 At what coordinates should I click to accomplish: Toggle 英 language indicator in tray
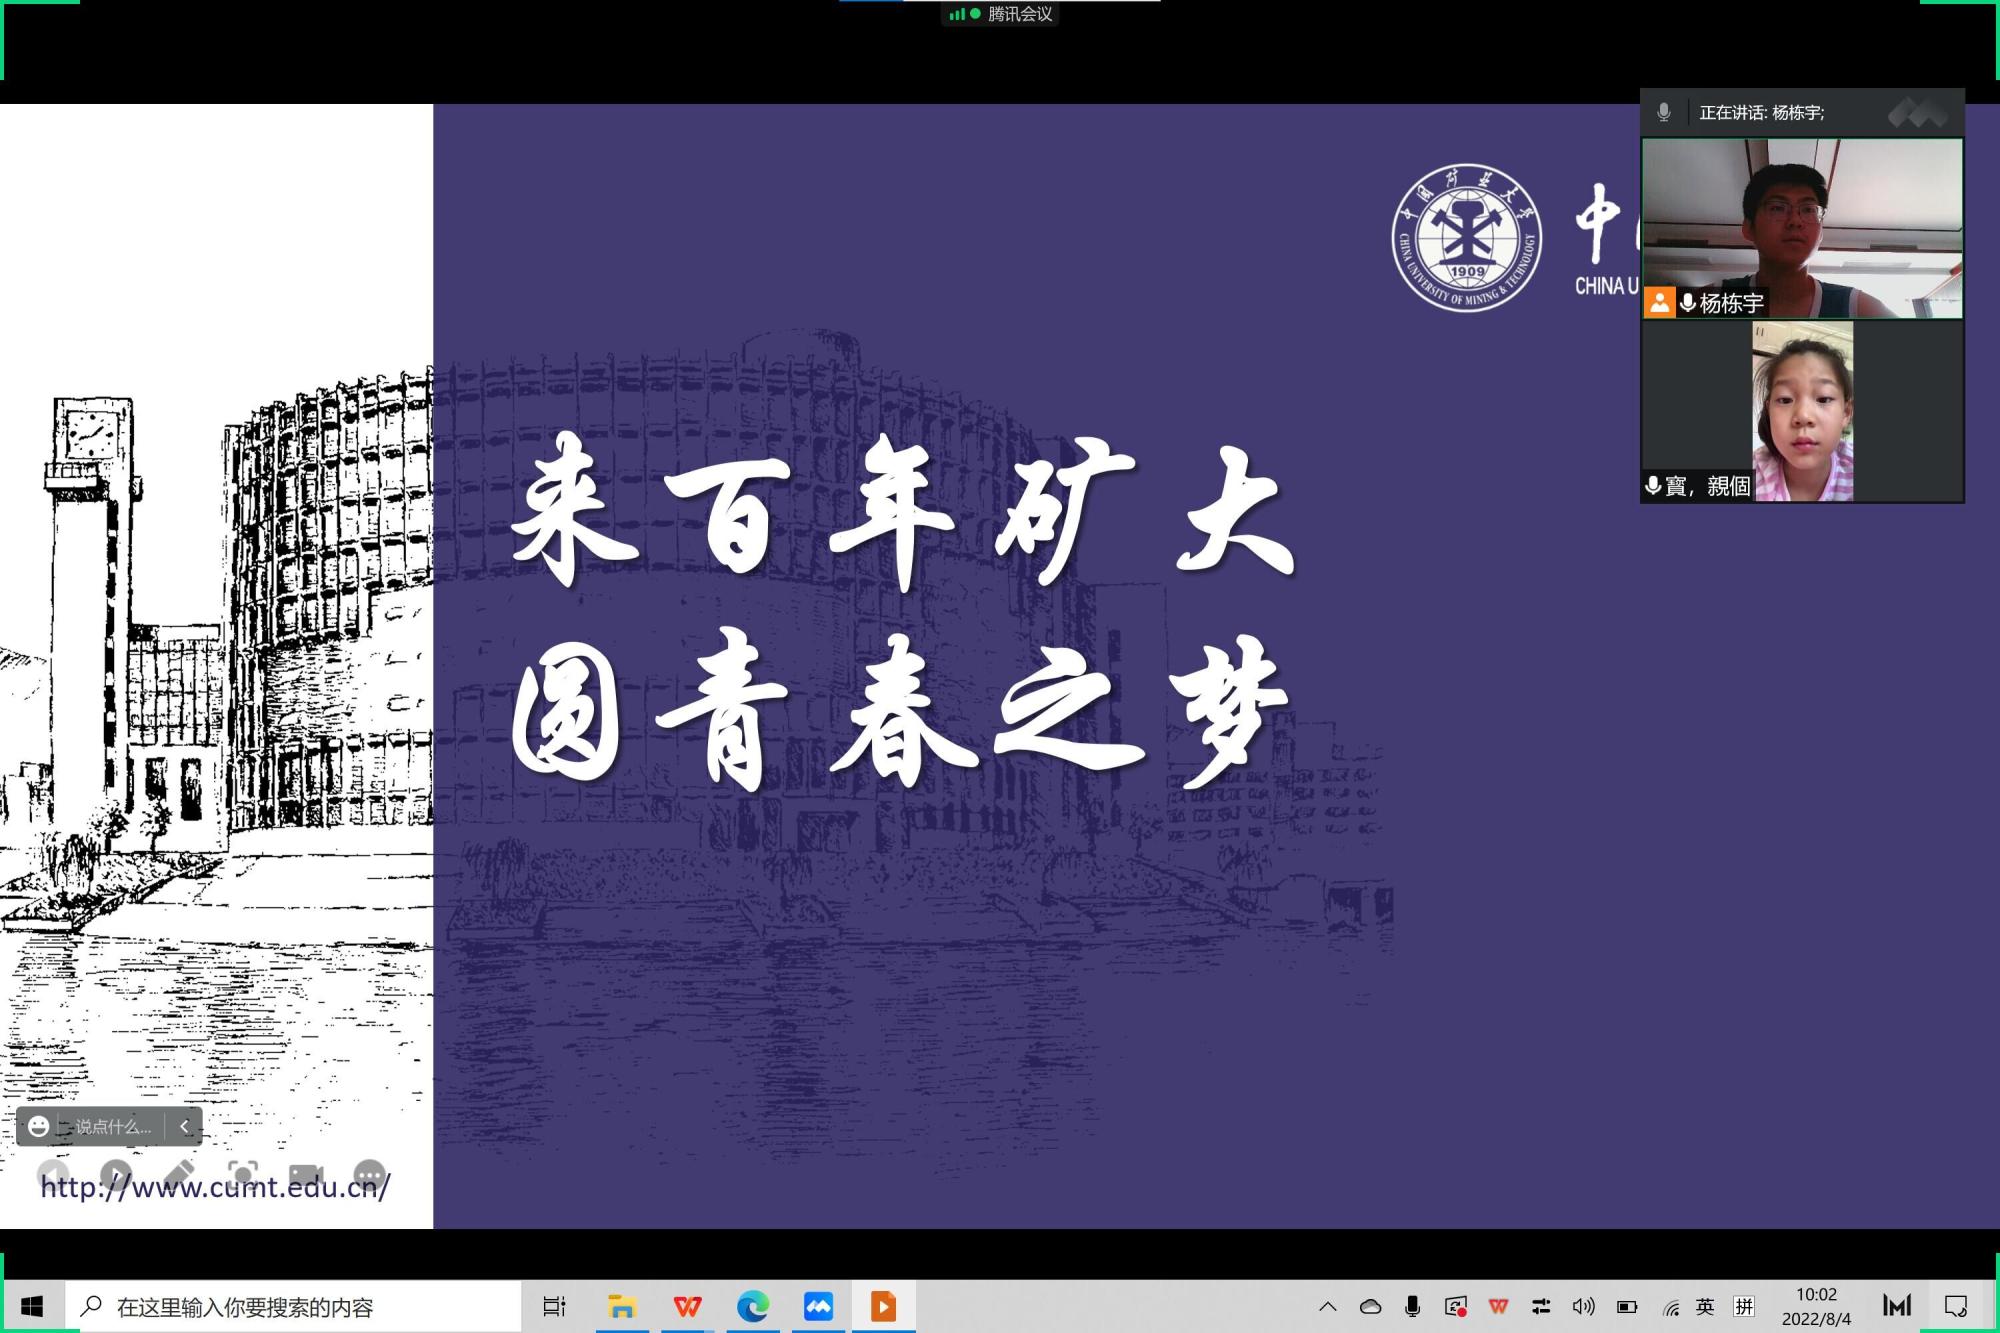tap(1705, 1306)
